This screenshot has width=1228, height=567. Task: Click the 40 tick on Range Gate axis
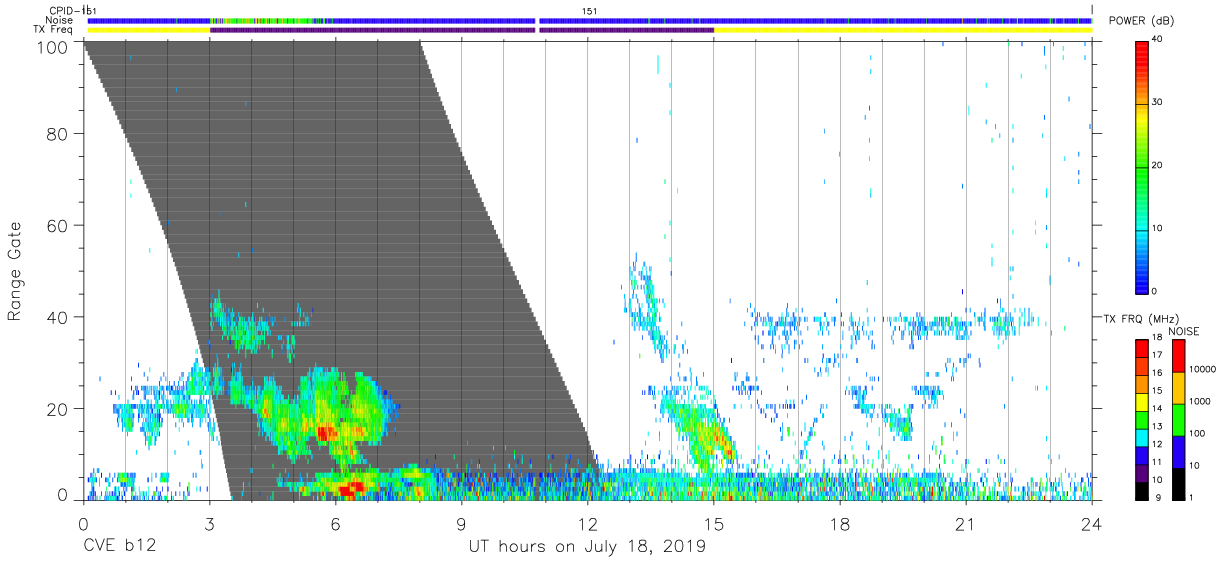point(58,317)
